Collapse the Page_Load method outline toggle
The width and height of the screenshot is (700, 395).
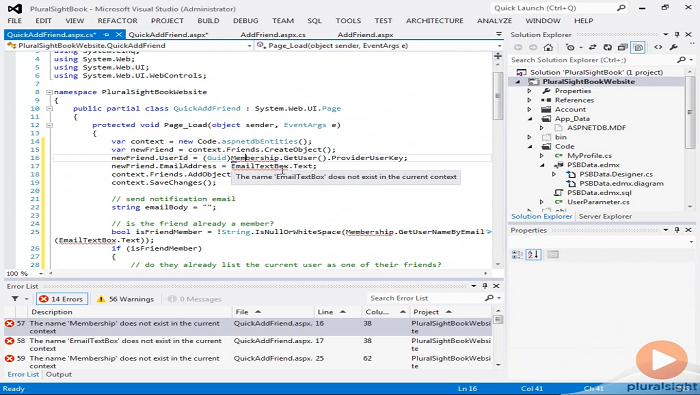coord(50,125)
